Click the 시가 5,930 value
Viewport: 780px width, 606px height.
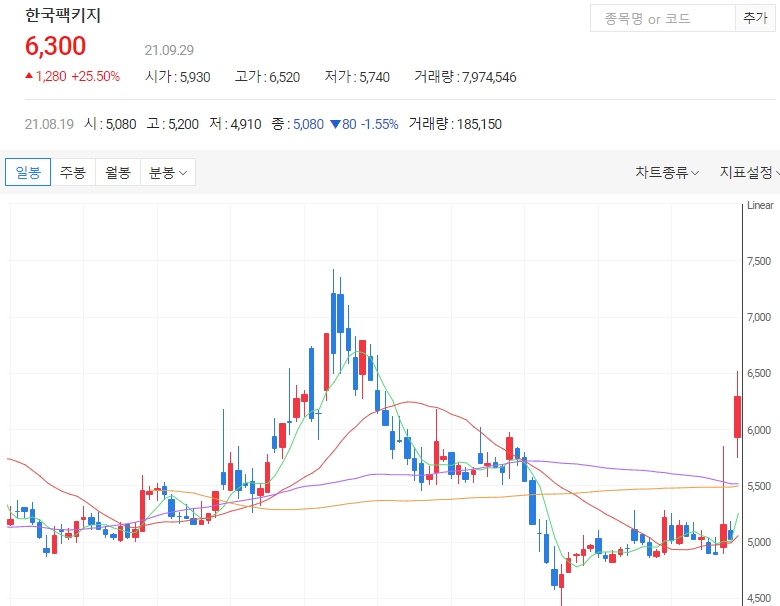pyautogui.click(x=178, y=77)
